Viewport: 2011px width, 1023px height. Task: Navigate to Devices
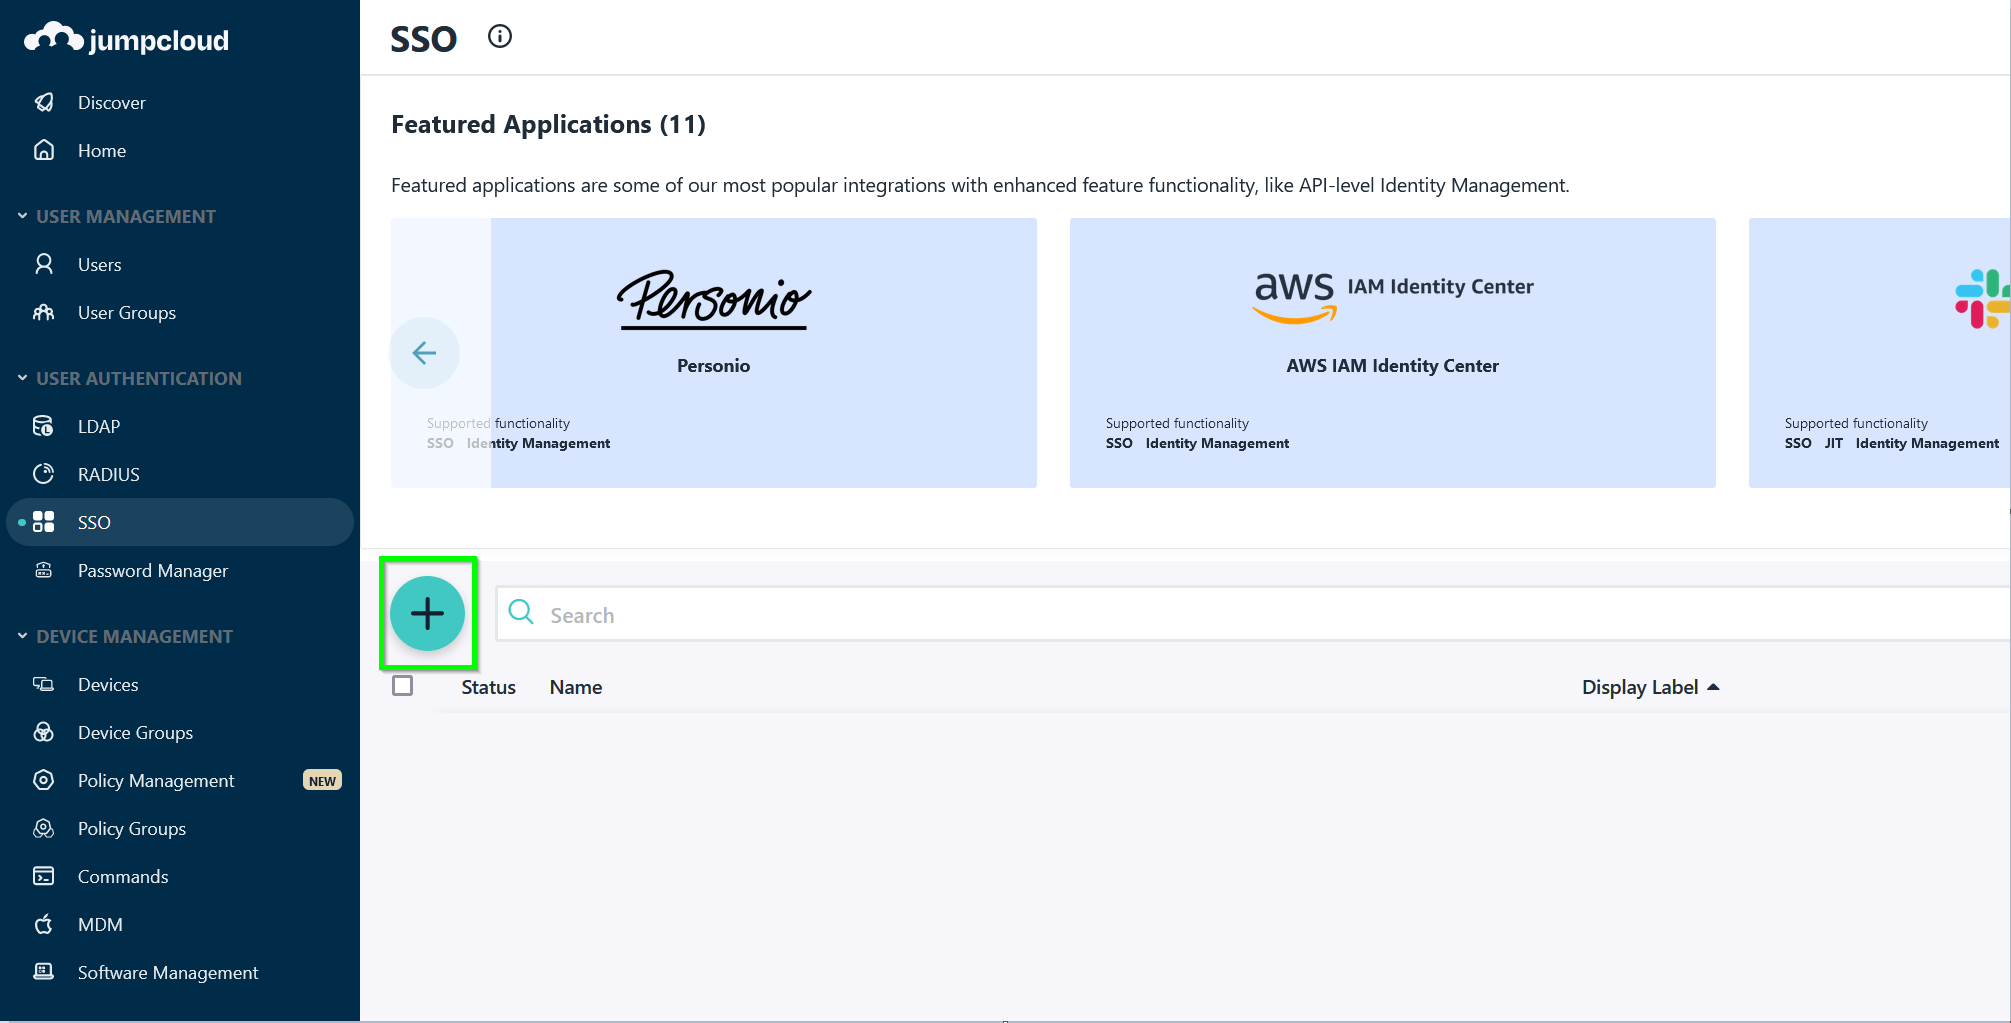108,685
